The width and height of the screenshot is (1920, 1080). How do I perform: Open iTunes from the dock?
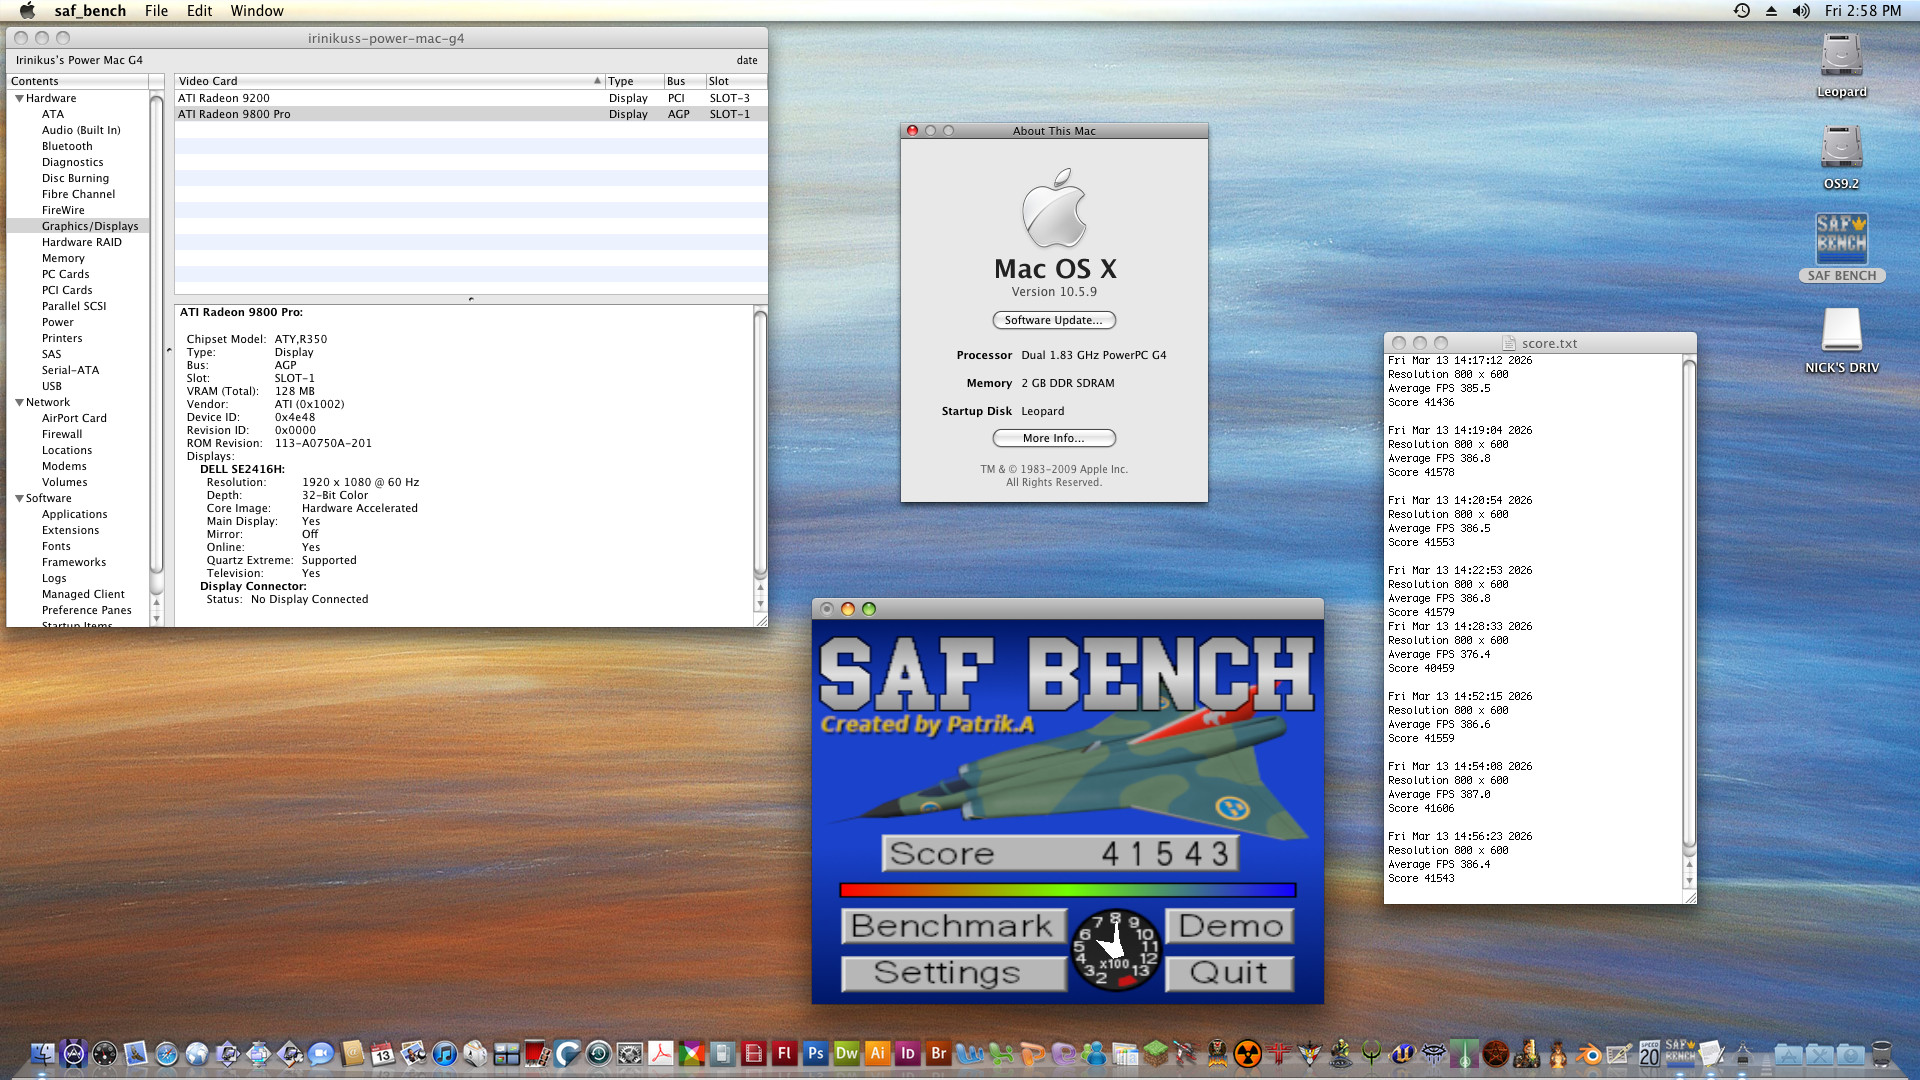444,1053
